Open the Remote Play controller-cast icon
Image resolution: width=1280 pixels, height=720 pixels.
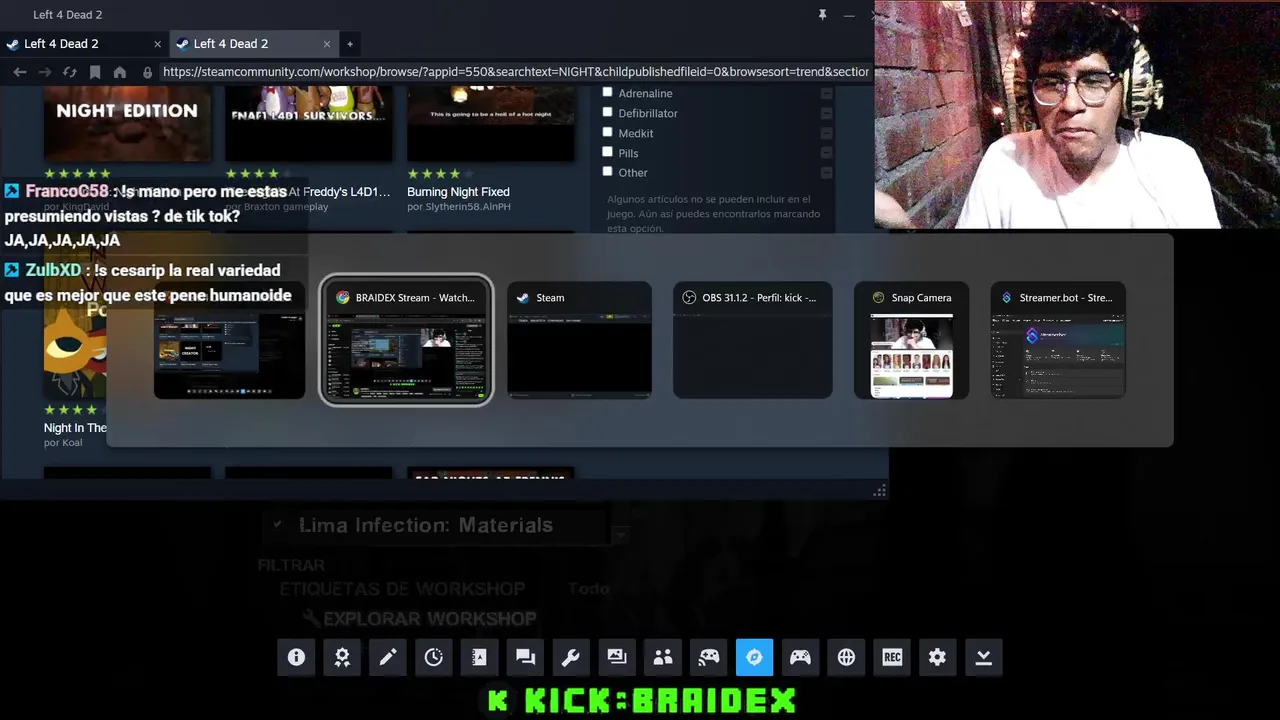tap(709, 657)
